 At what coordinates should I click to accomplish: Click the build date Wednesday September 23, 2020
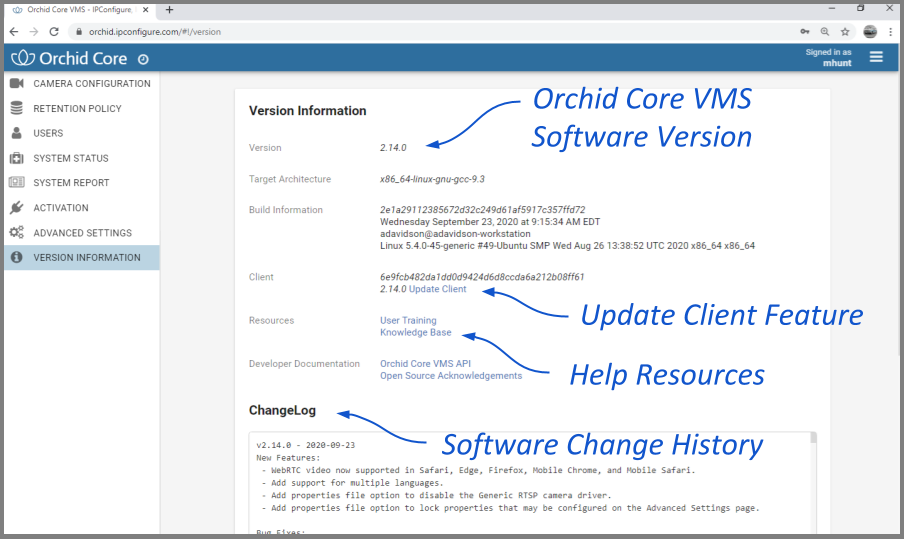tap(490, 222)
